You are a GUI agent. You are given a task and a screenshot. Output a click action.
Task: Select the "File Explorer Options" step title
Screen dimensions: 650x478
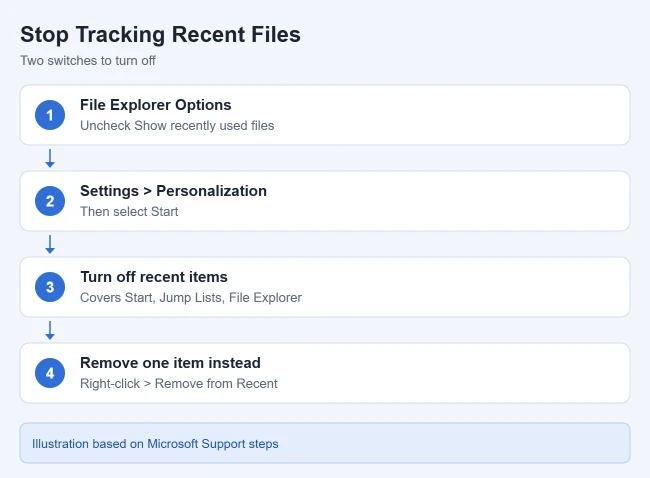tap(155, 105)
